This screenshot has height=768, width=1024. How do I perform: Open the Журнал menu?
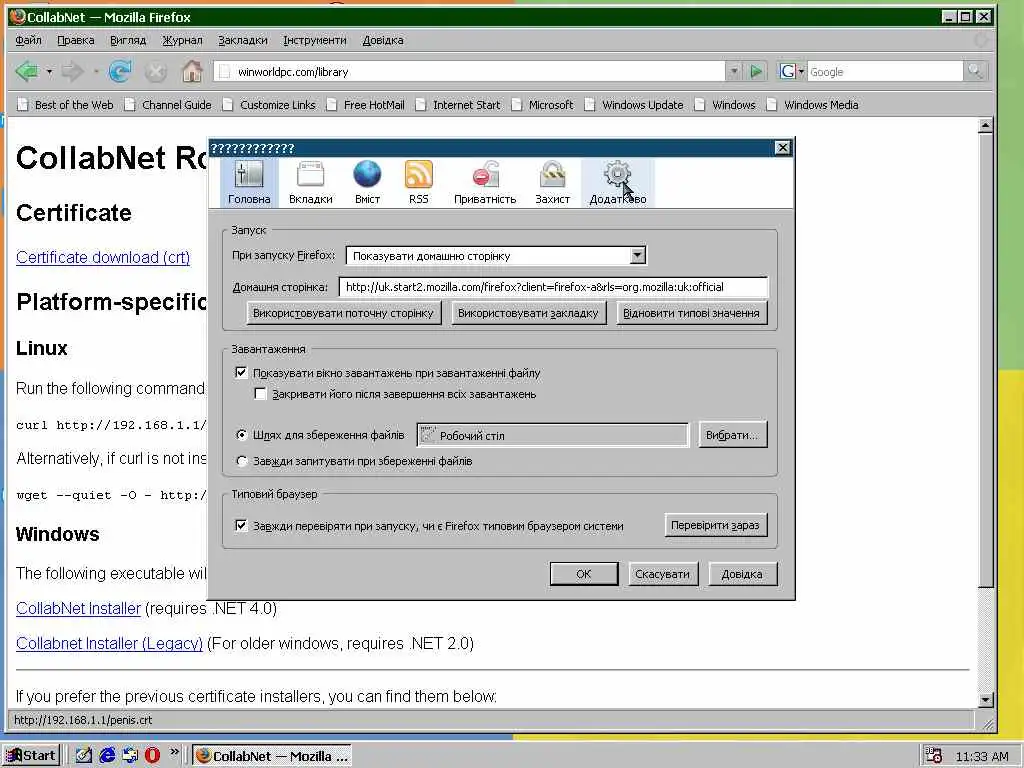pos(182,40)
